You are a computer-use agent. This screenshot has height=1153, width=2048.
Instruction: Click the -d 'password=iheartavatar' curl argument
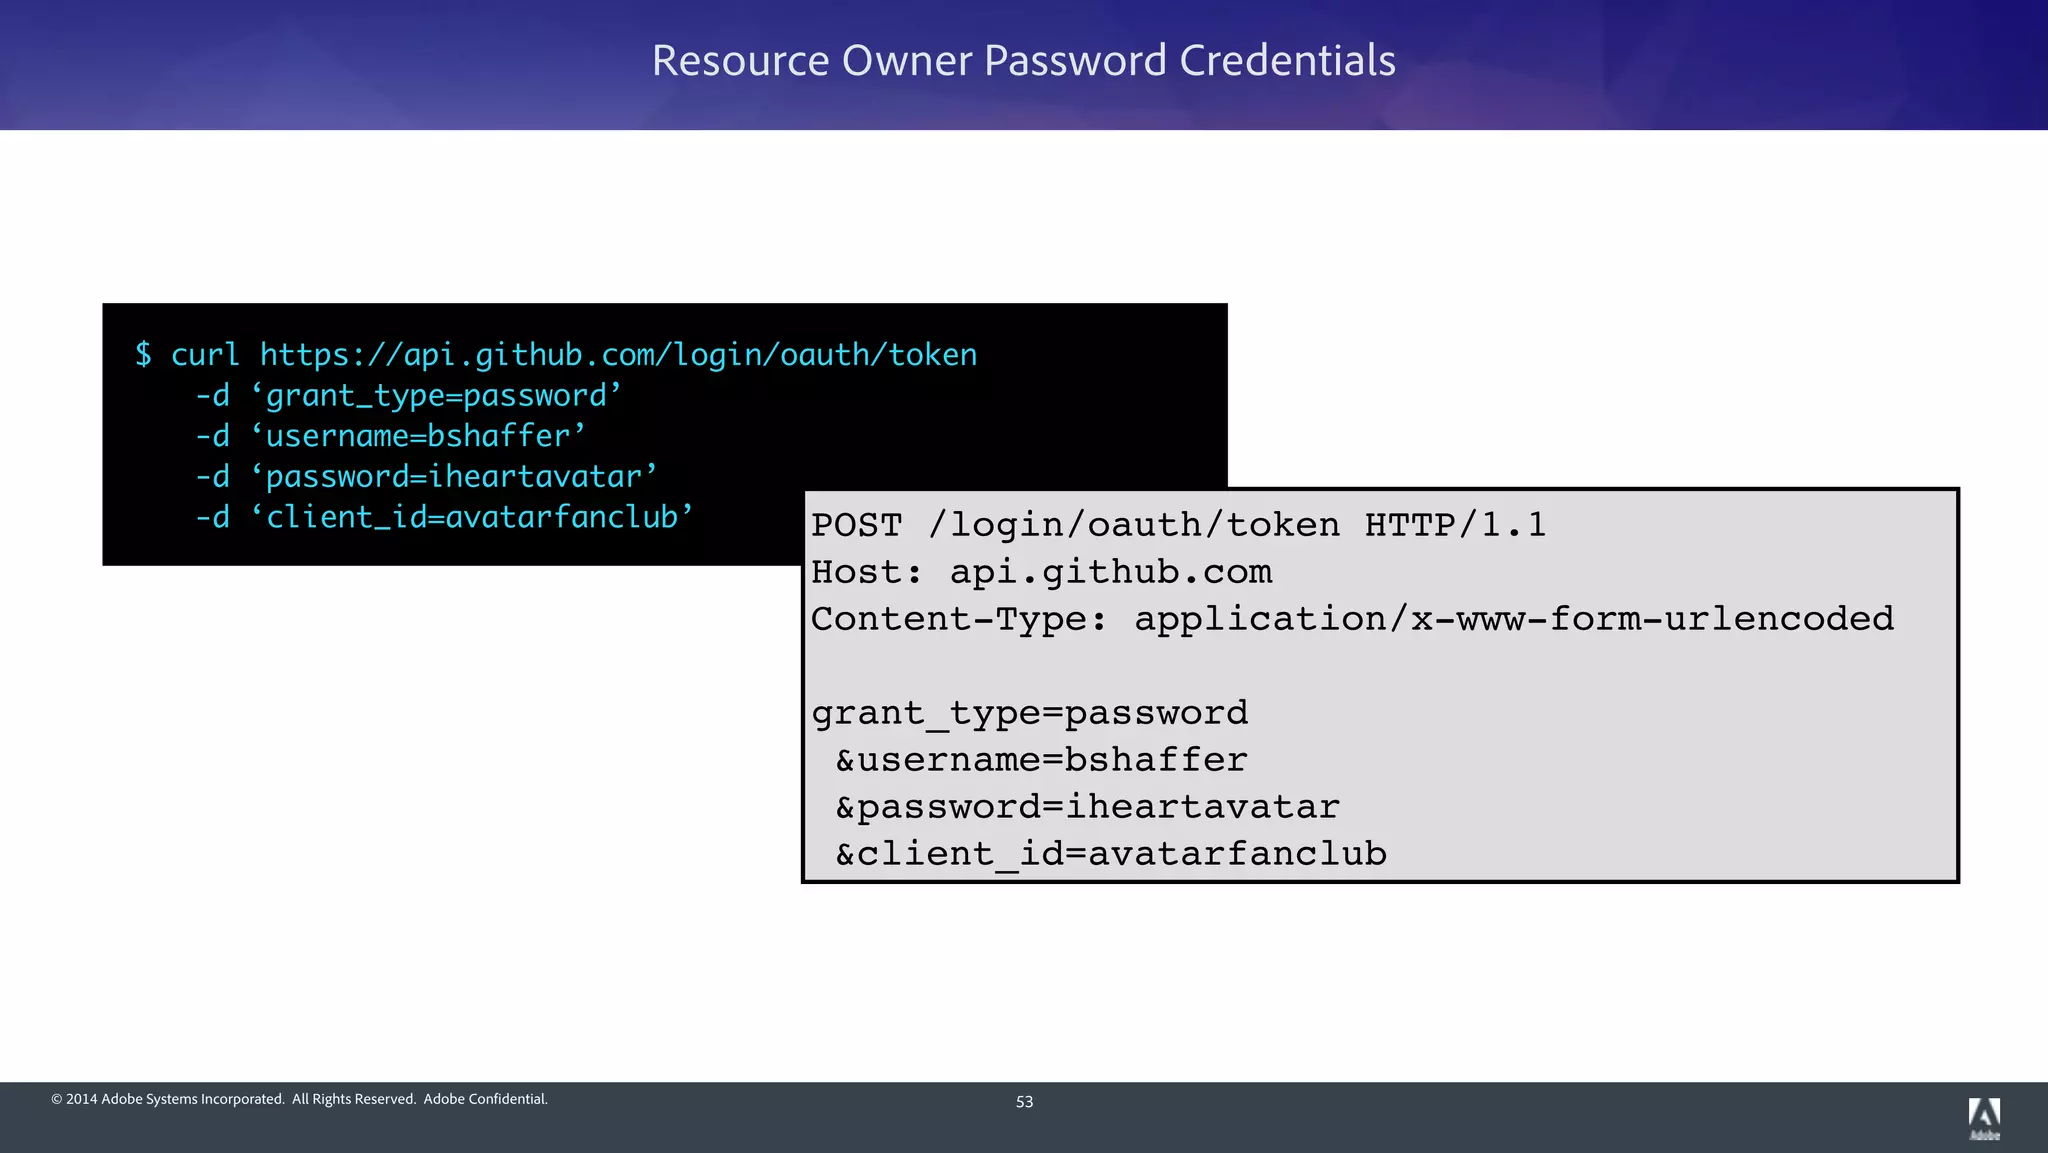427,477
